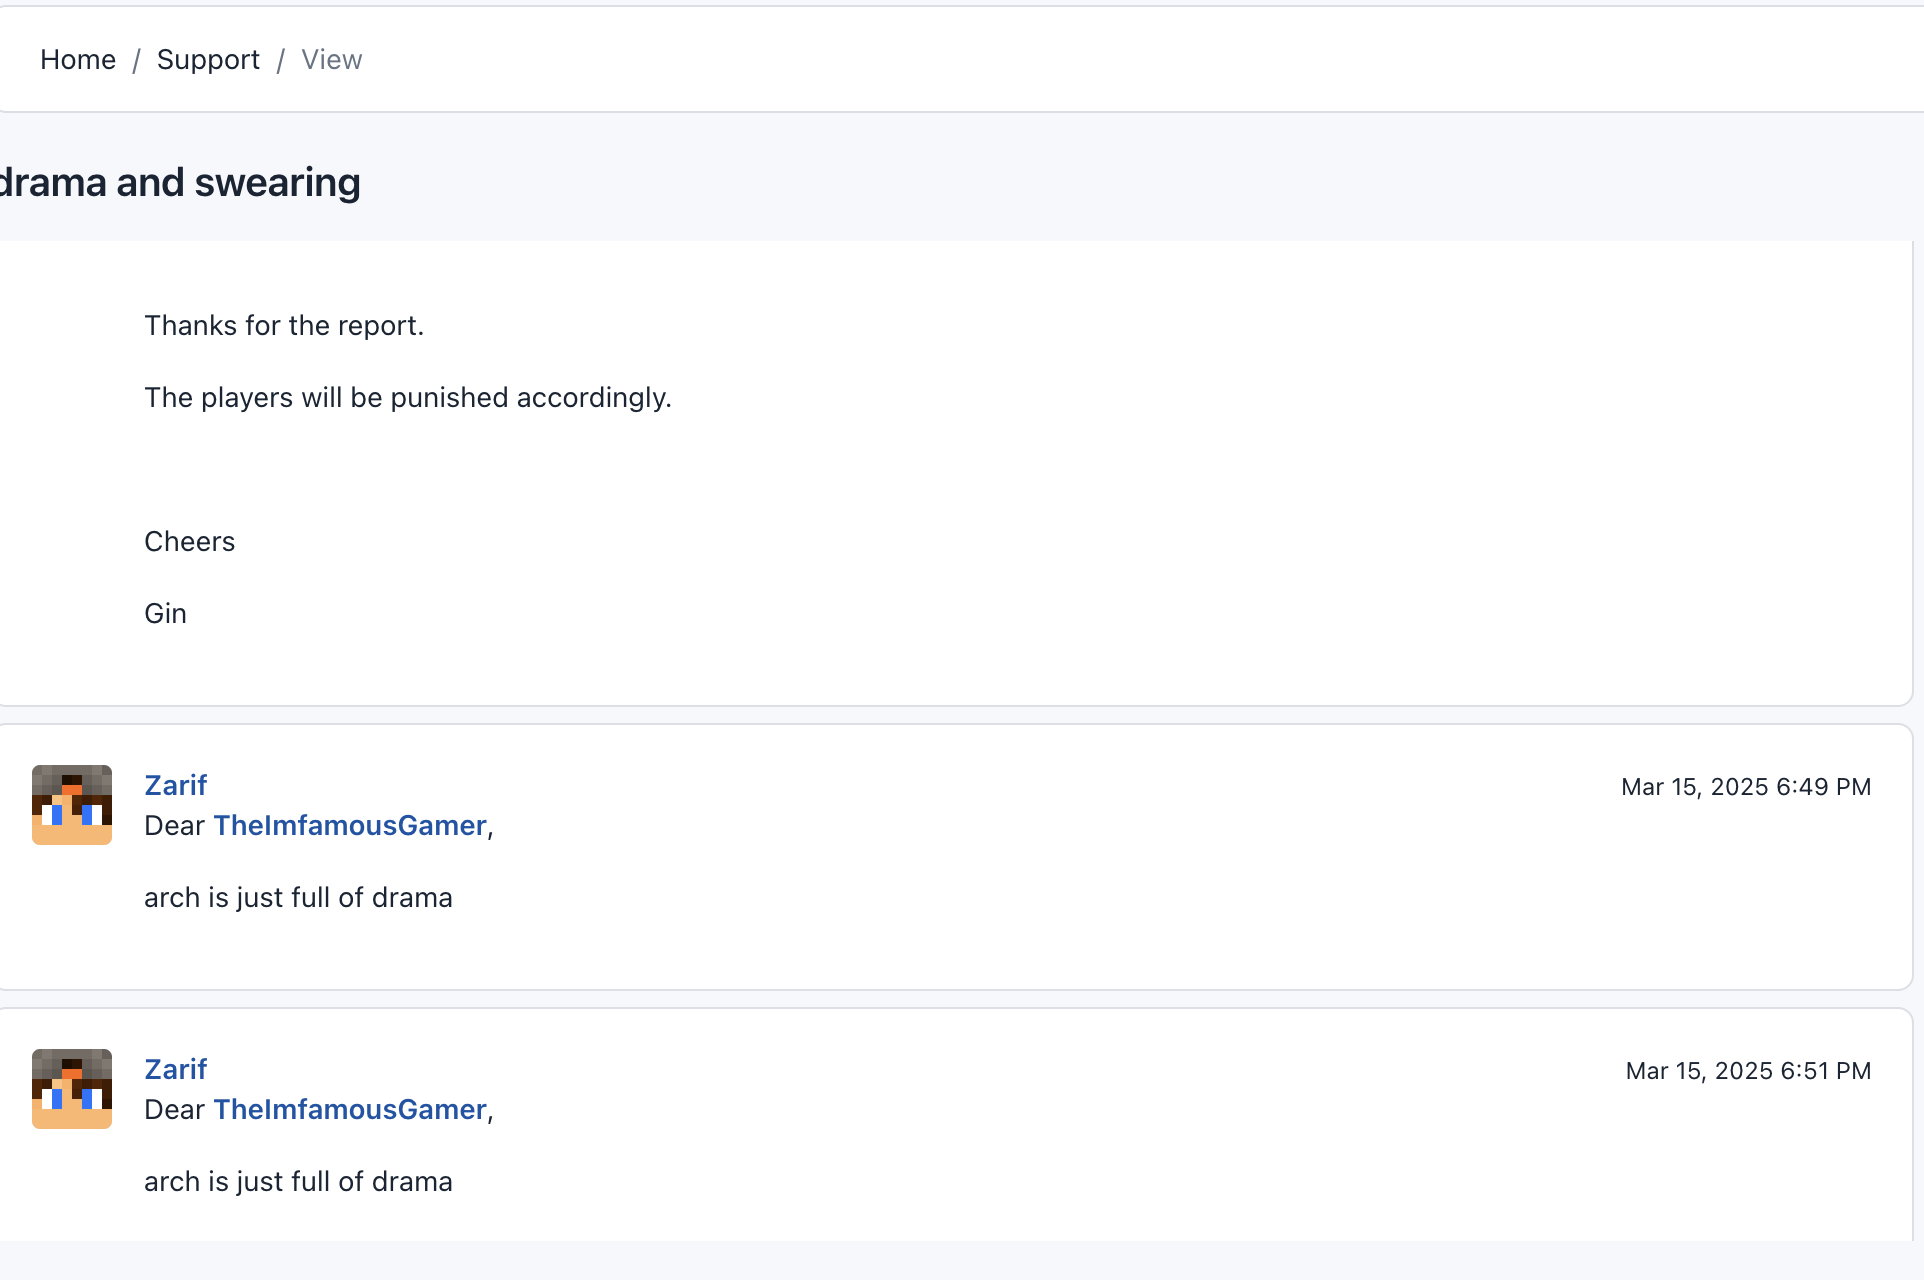
Task: Click Zarif's avatar in the 6:49 PM reply
Action: click(72, 805)
